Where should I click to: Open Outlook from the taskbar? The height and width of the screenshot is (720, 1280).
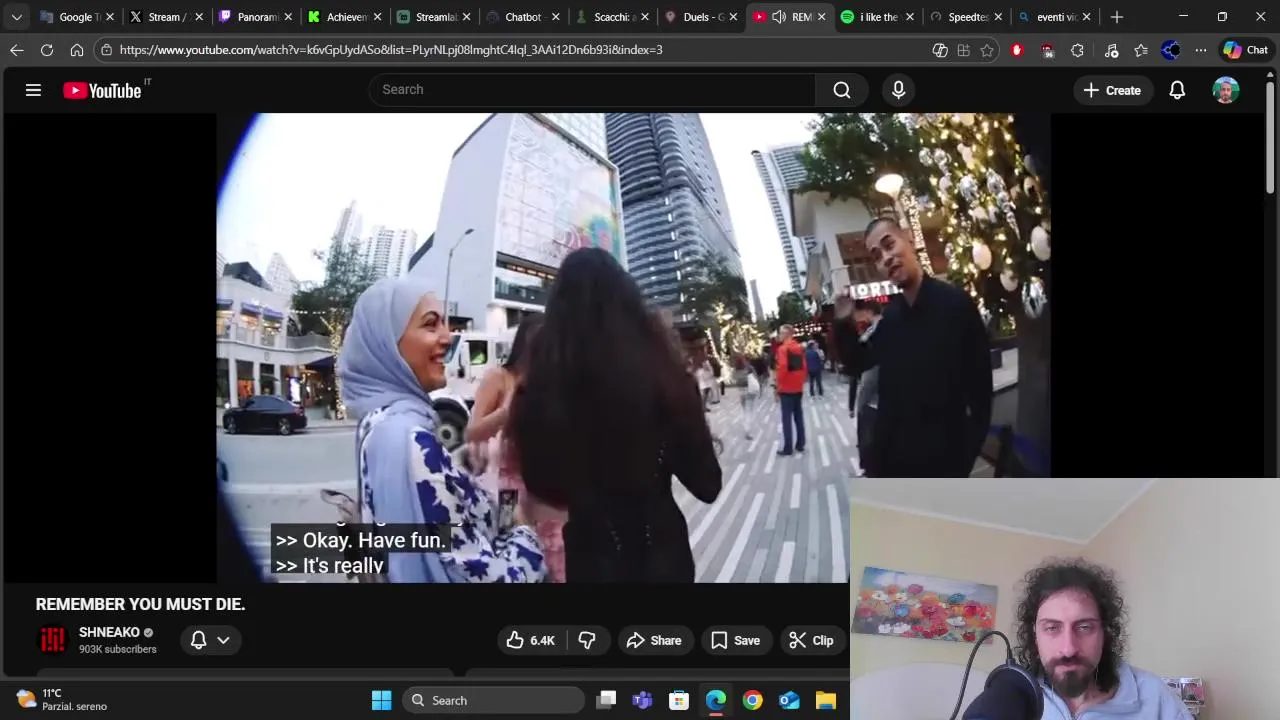(789, 700)
